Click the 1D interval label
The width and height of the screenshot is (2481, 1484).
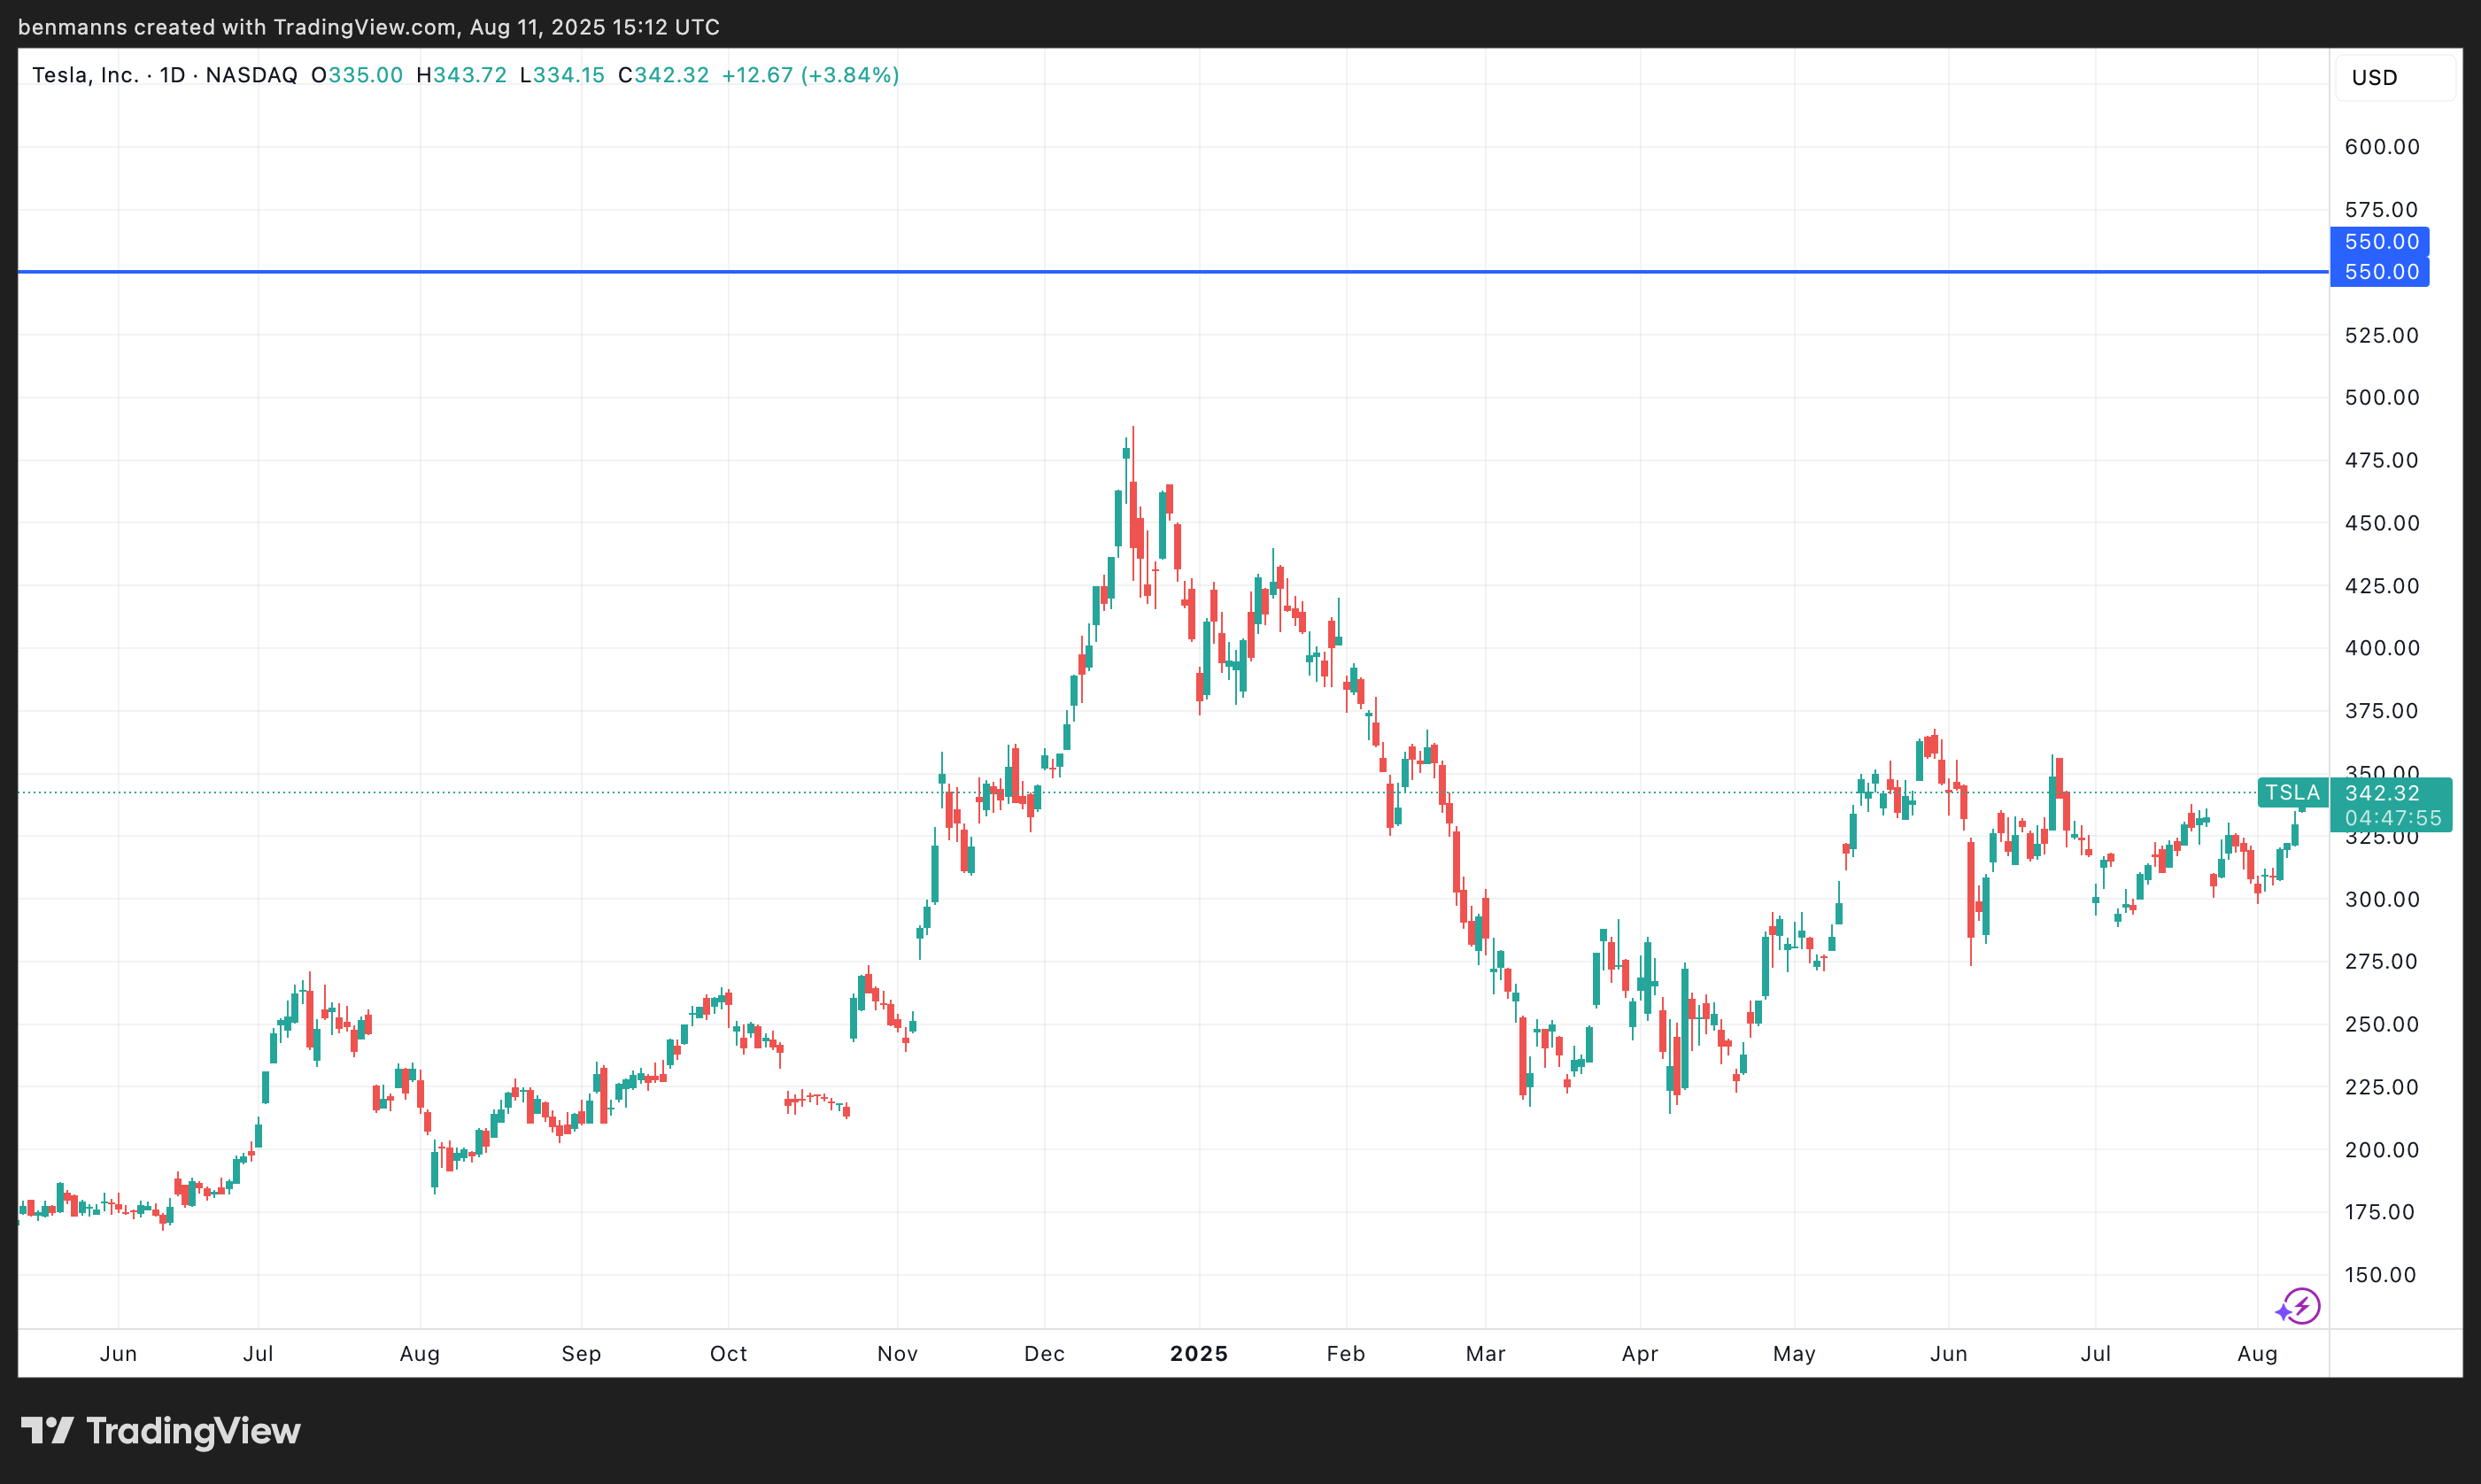click(x=172, y=75)
